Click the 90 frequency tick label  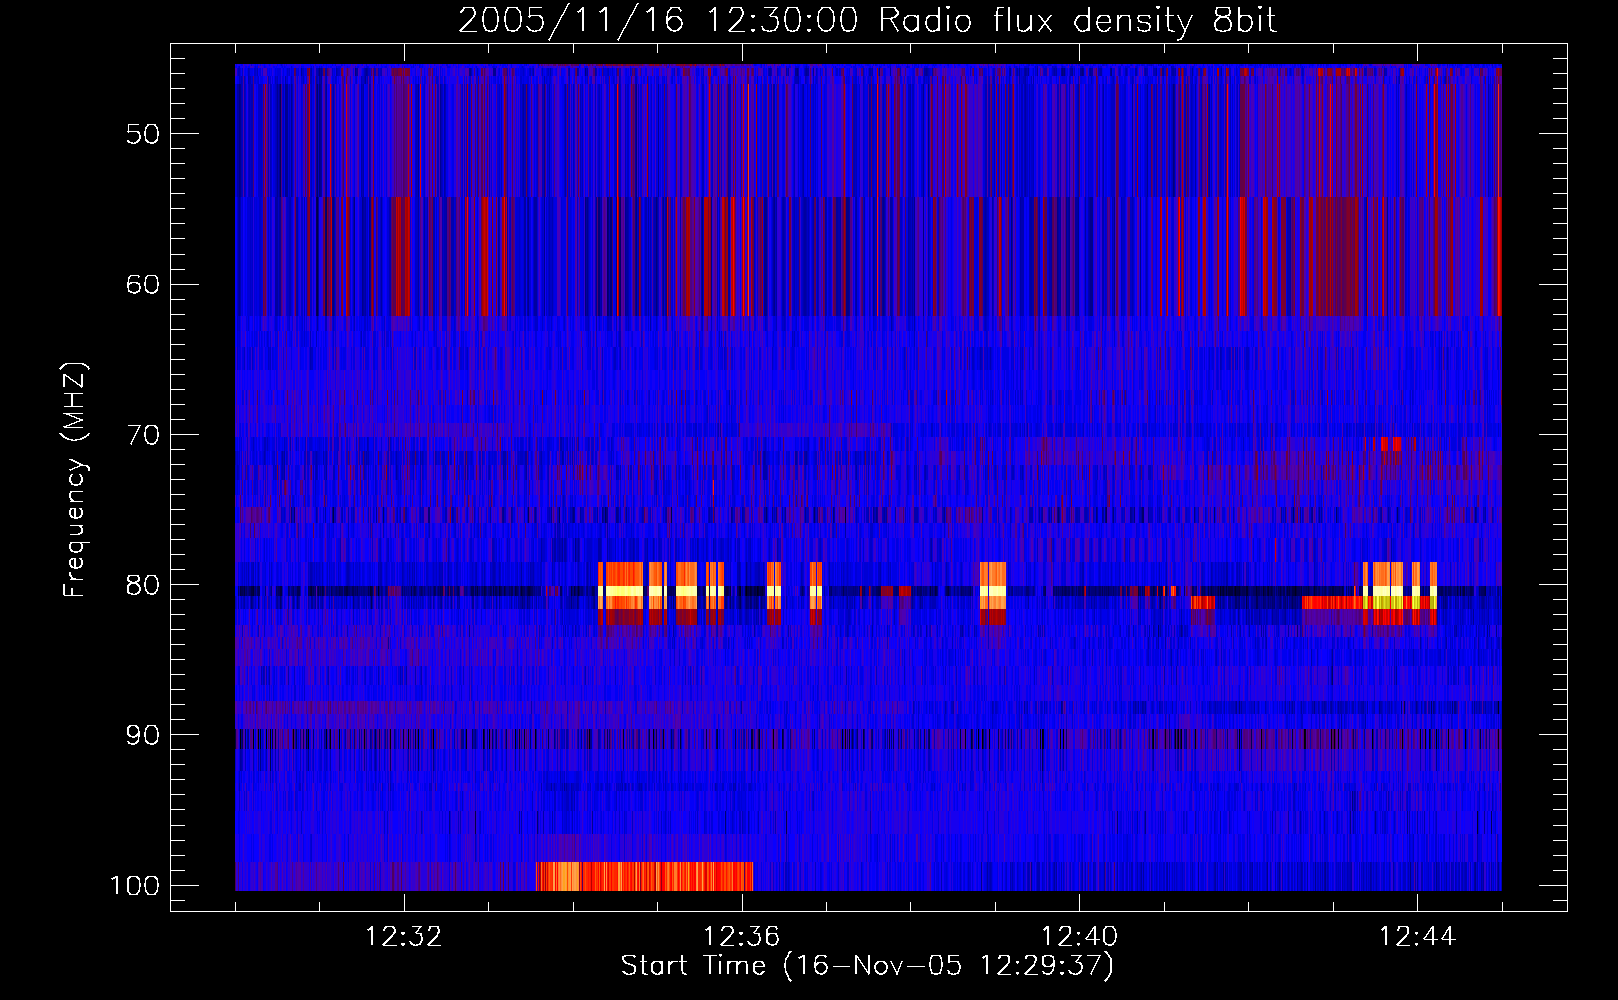click(143, 735)
